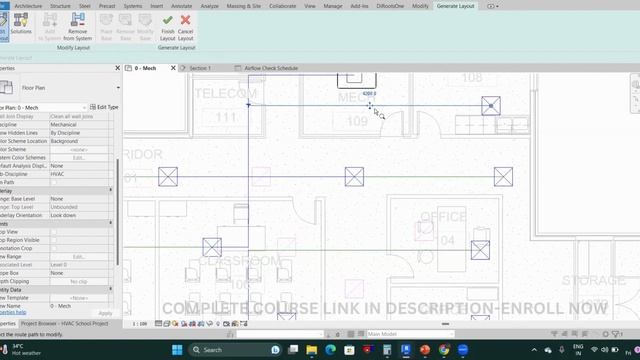
Task: Open Bing chat icon in search box
Action: [276, 350]
